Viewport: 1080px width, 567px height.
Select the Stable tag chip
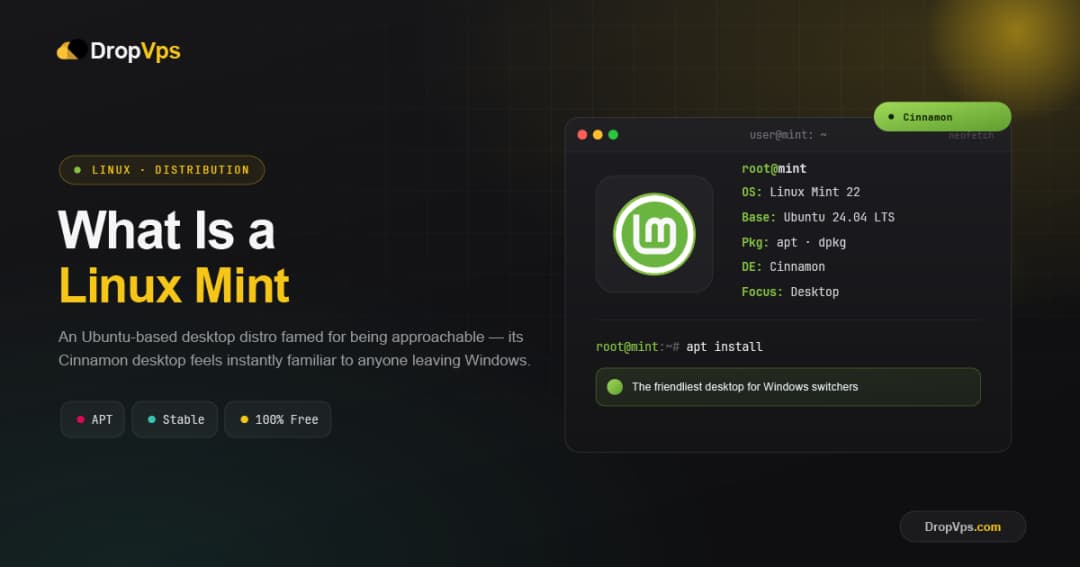pyautogui.click(x=175, y=420)
